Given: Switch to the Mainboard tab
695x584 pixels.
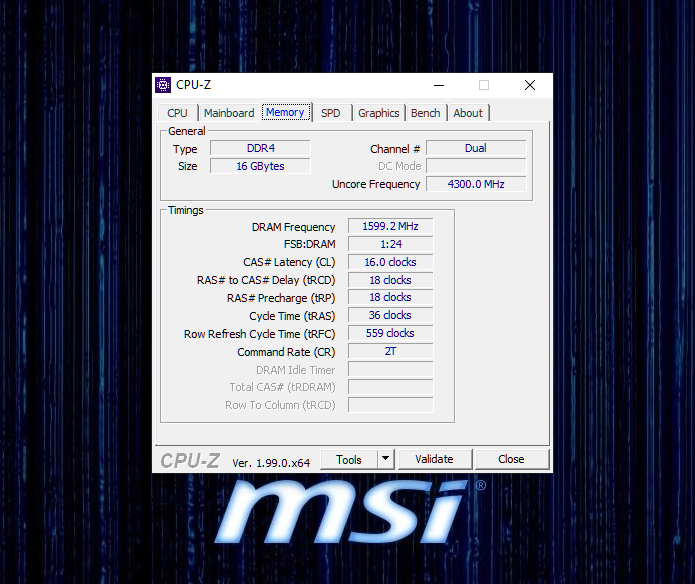Looking at the screenshot, I should point(229,113).
